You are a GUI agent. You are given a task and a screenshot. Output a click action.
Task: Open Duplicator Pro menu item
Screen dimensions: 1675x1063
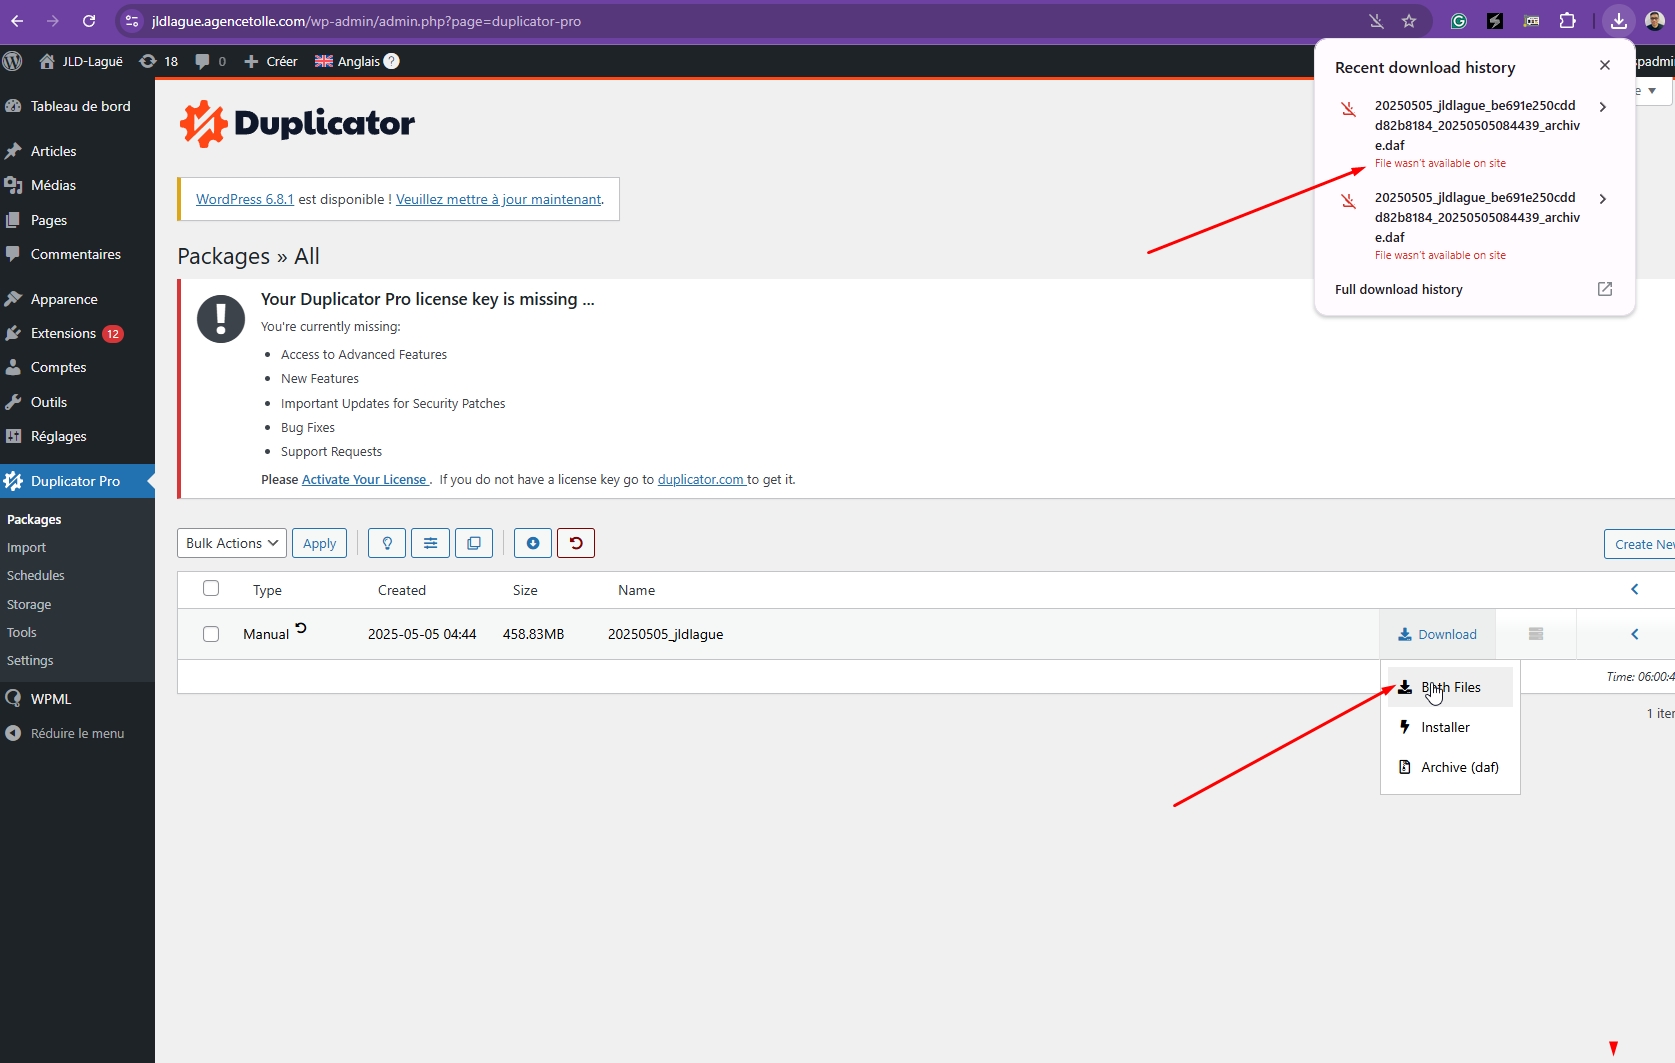click(x=77, y=481)
